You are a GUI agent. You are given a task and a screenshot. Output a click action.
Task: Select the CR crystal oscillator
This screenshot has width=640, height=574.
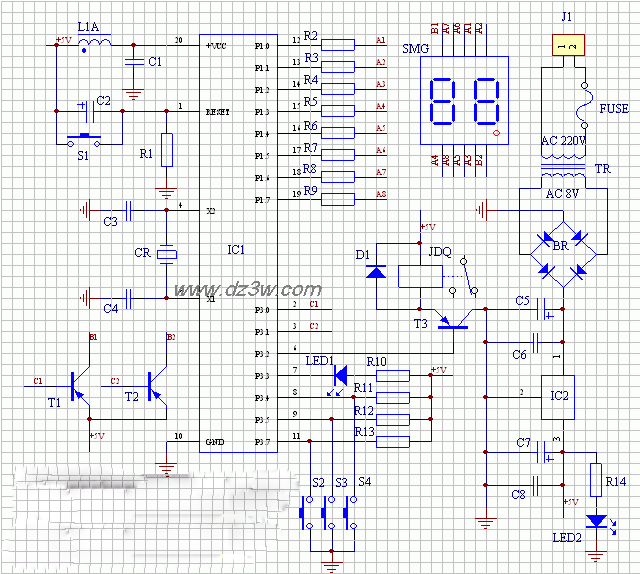coord(167,254)
